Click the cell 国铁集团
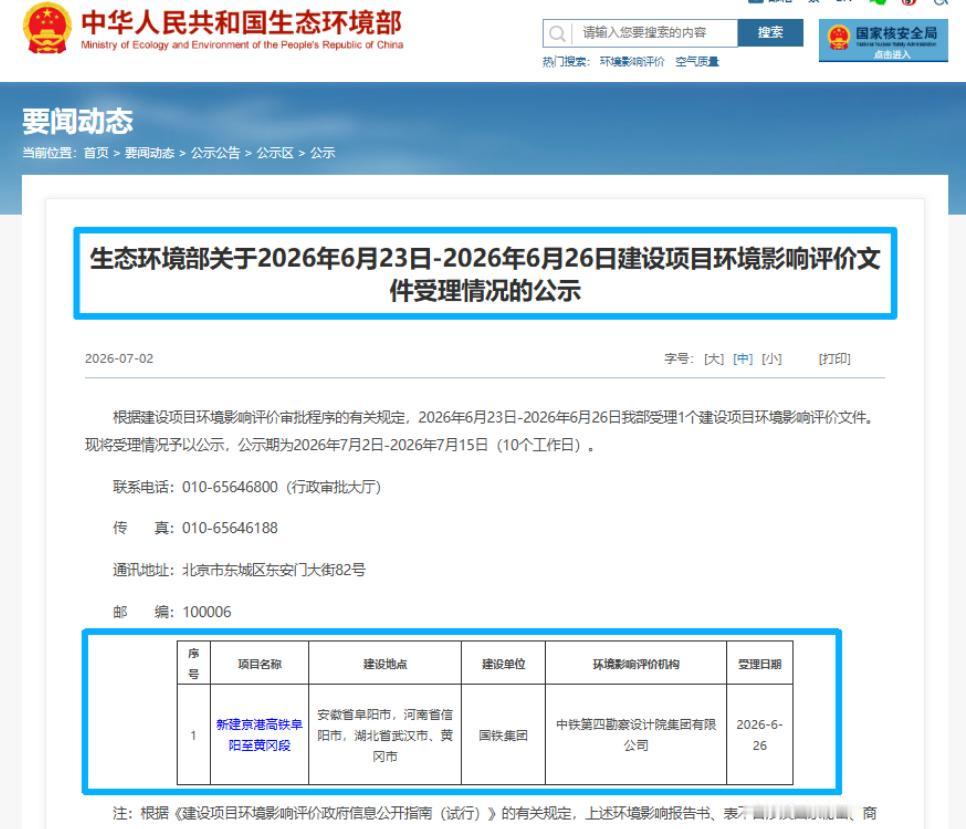 (503, 735)
